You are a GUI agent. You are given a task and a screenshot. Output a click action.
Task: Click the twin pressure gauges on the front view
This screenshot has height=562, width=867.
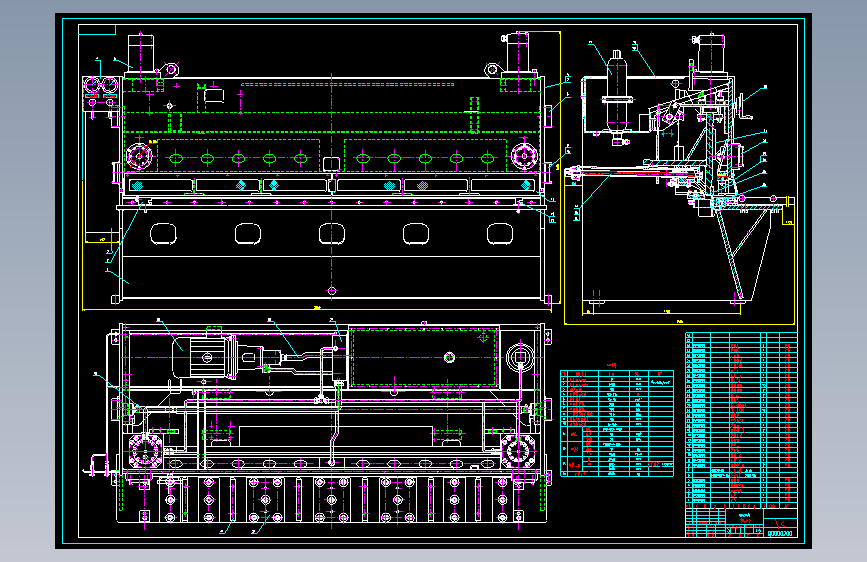pyautogui.click(x=101, y=87)
